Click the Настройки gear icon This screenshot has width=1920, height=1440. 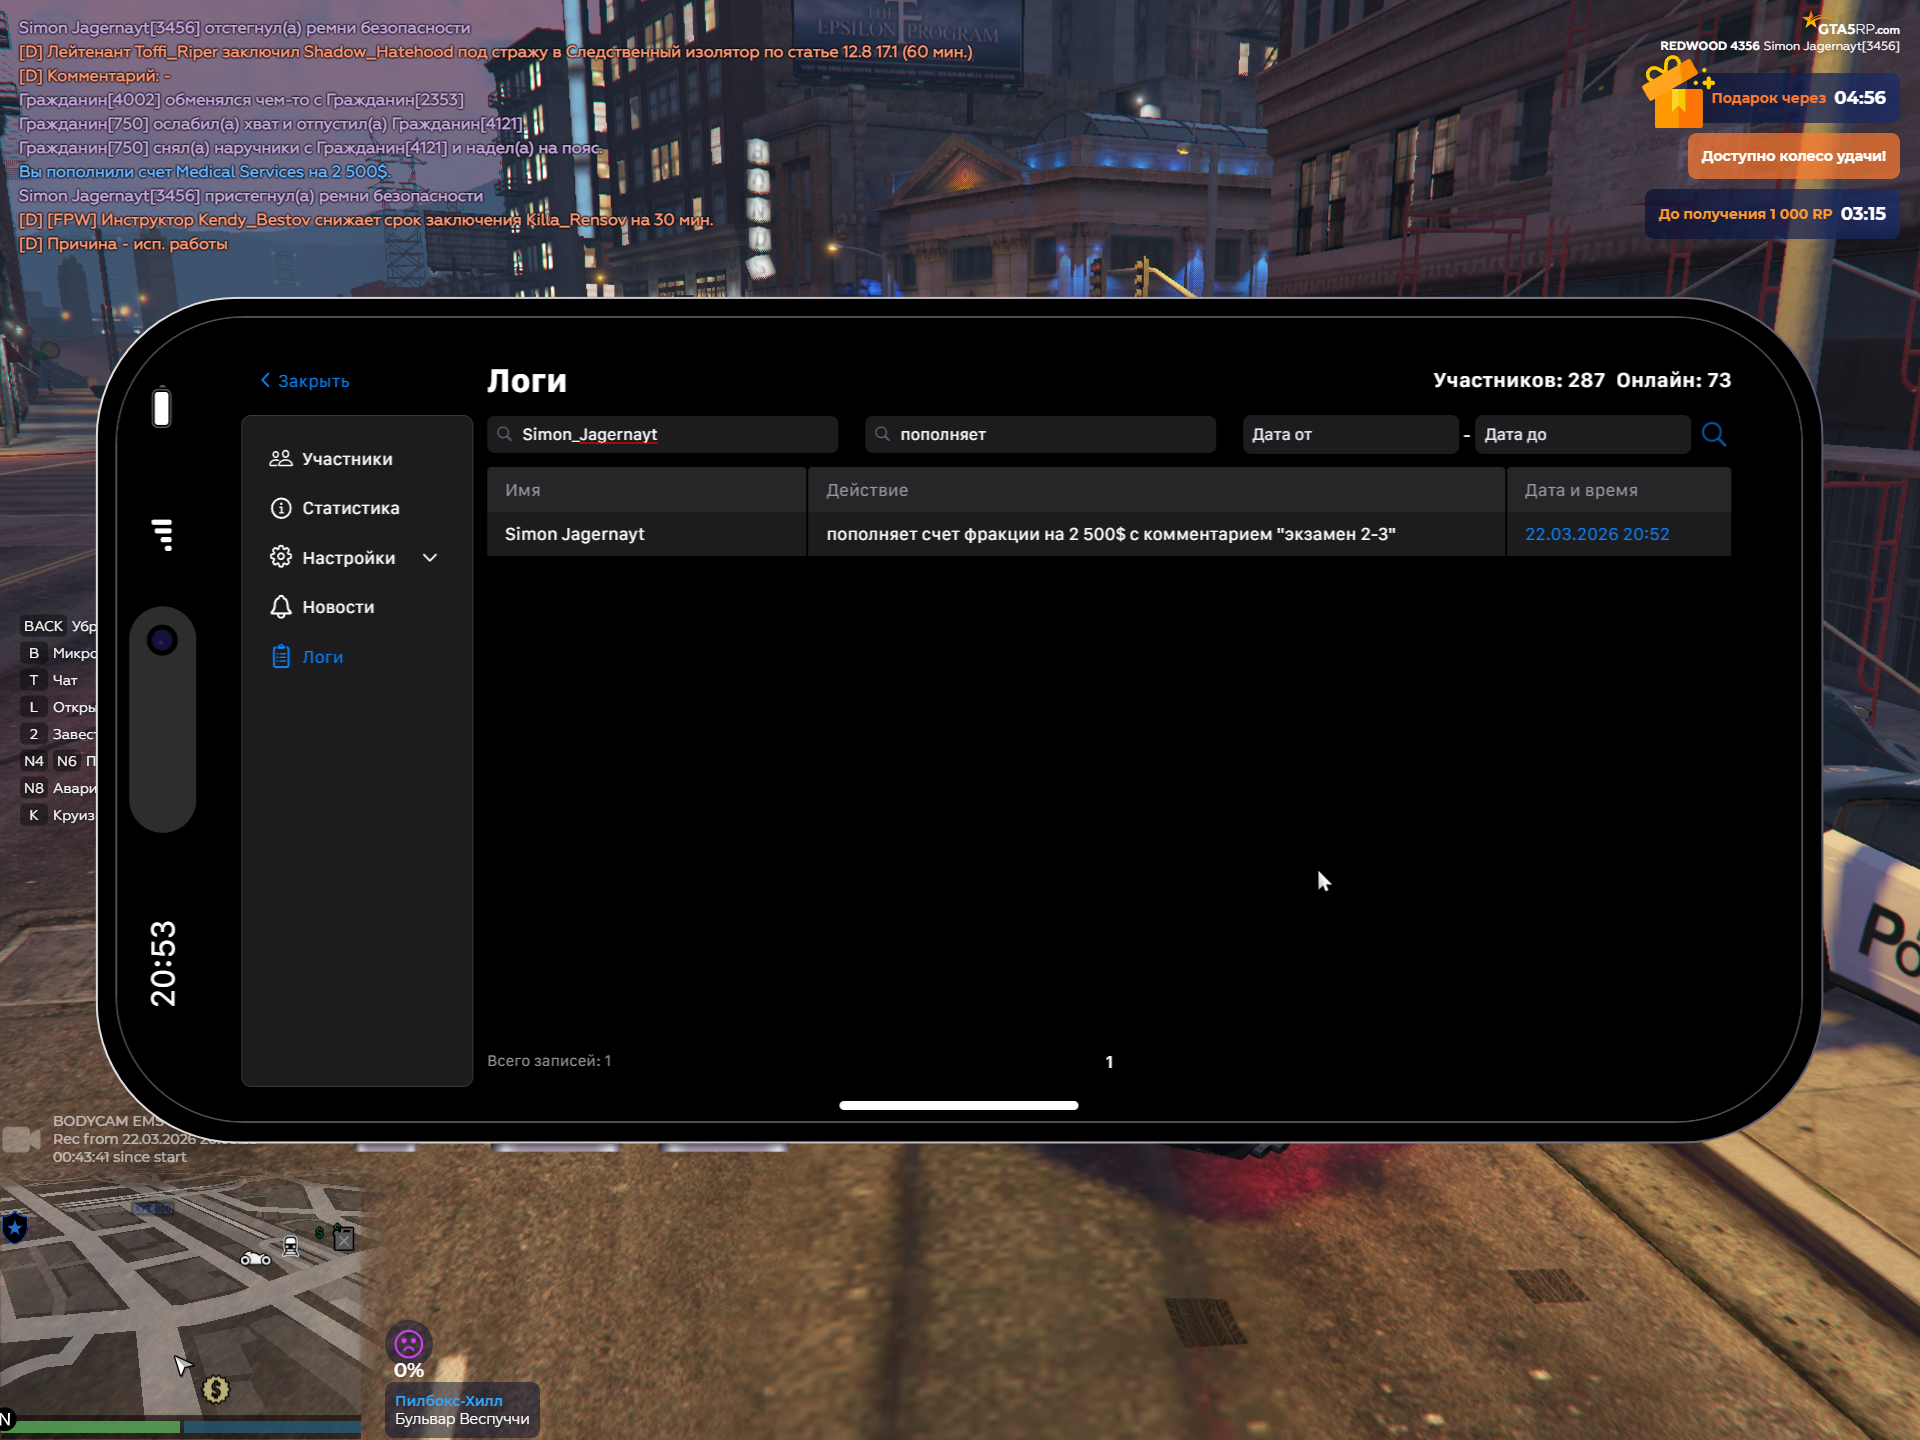pyautogui.click(x=281, y=557)
